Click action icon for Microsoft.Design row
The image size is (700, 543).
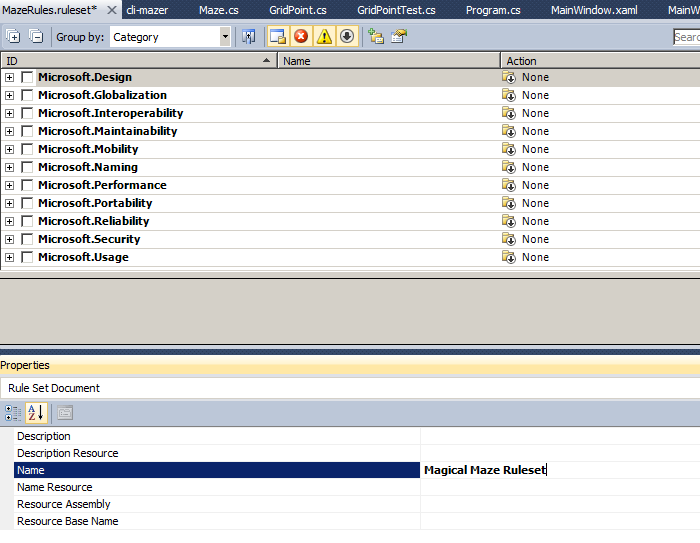tap(509, 77)
